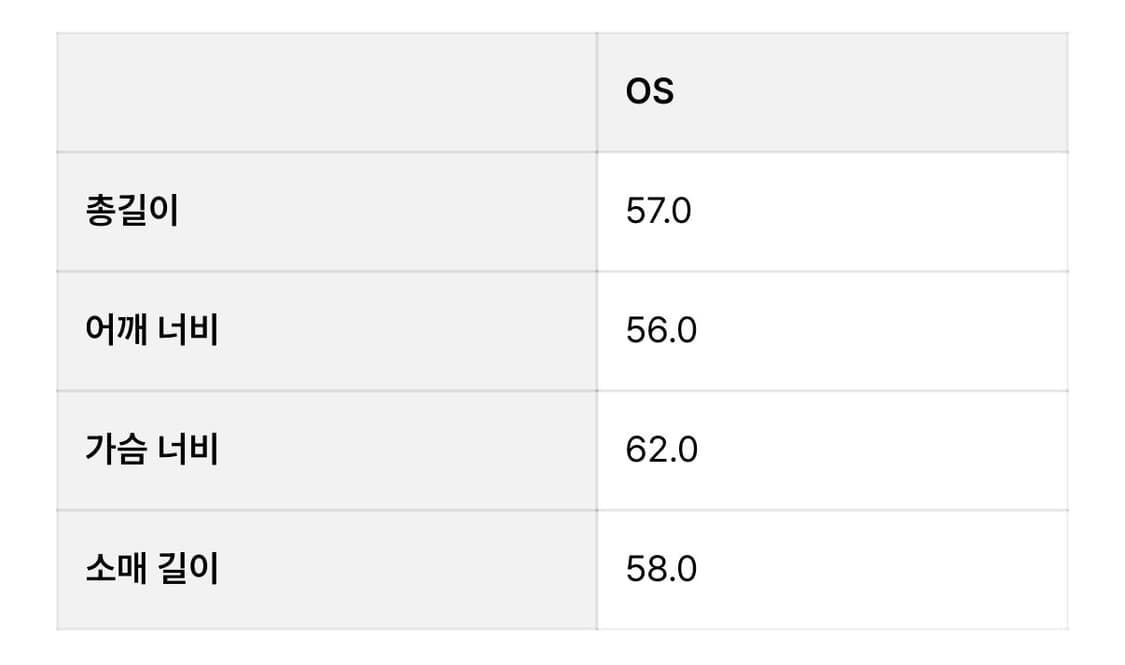
Task: Click the column divider left of 58.0
Action: point(597,568)
